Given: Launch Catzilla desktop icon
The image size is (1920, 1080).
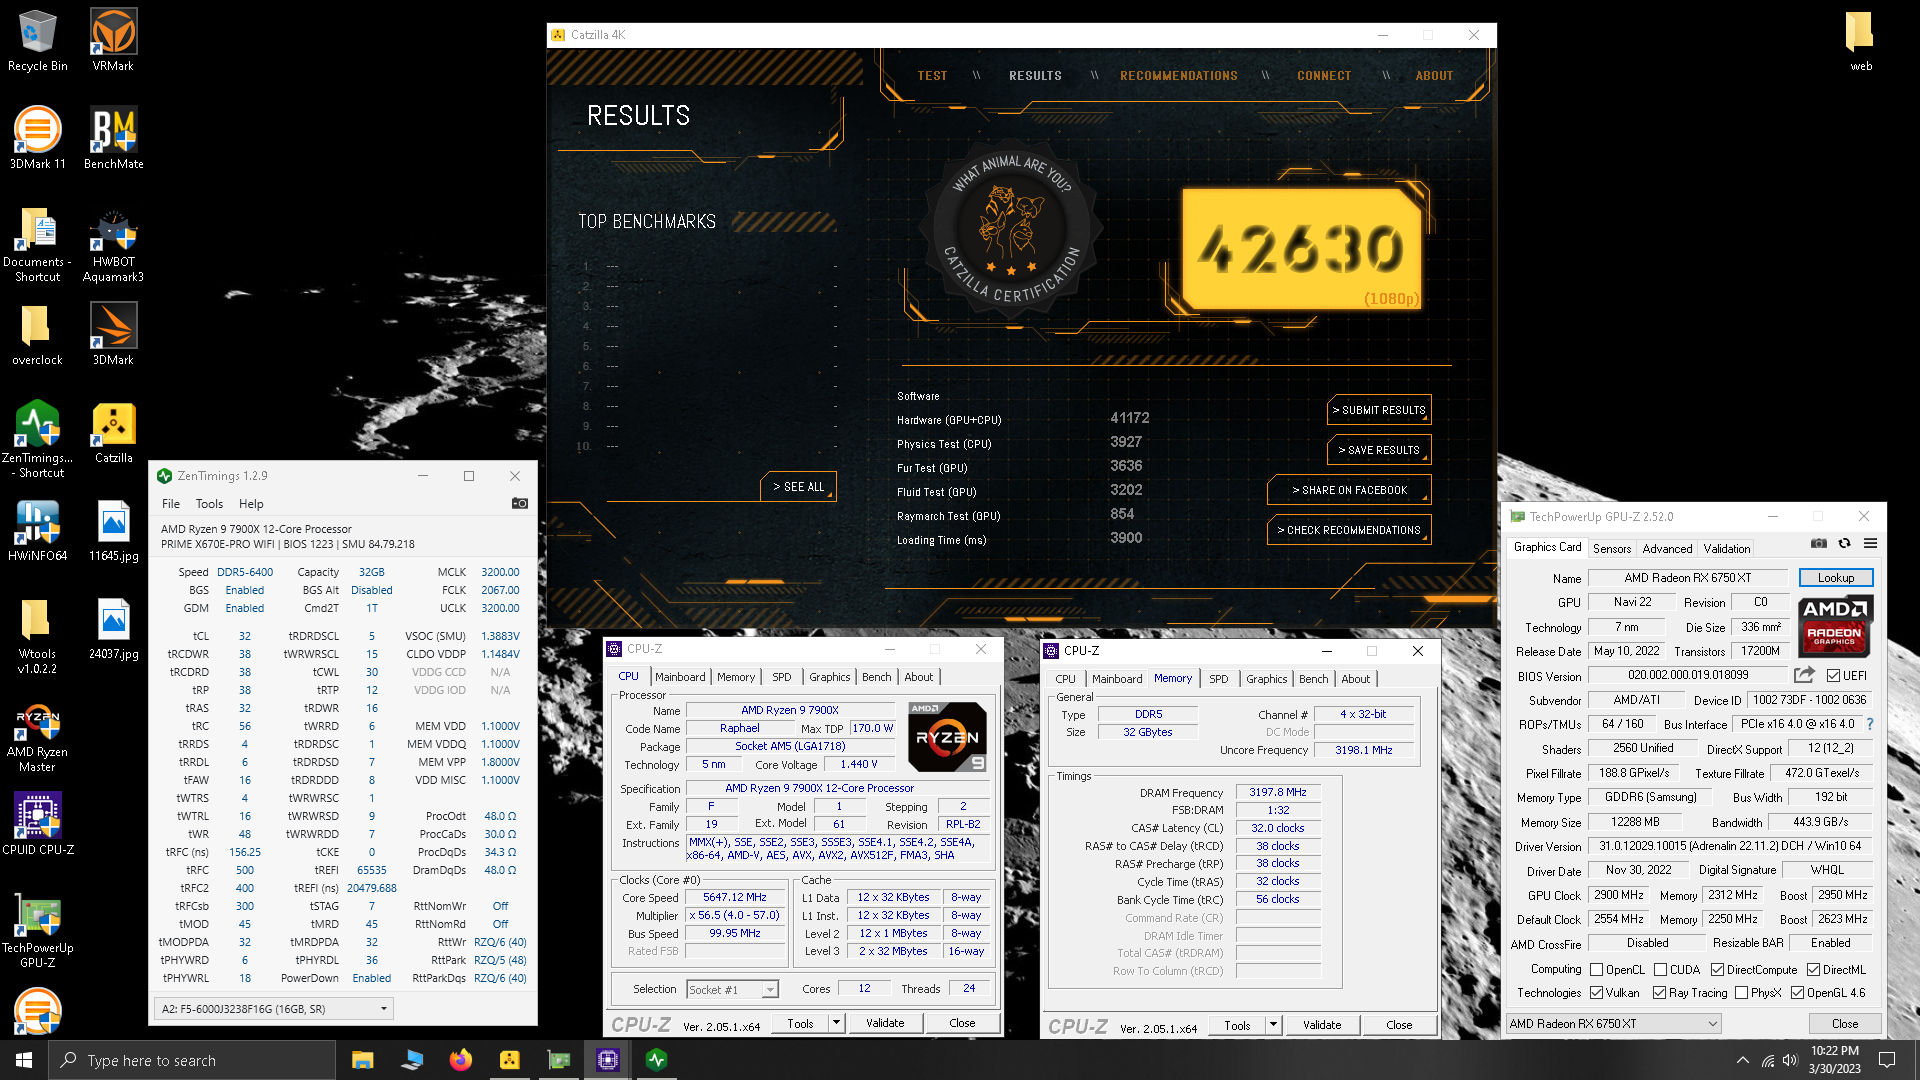Looking at the screenshot, I should [x=113, y=432].
